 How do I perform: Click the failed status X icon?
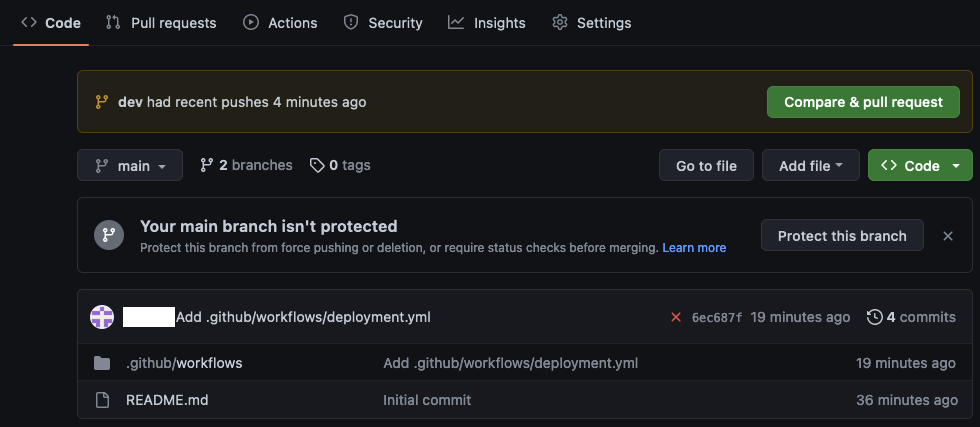676,317
